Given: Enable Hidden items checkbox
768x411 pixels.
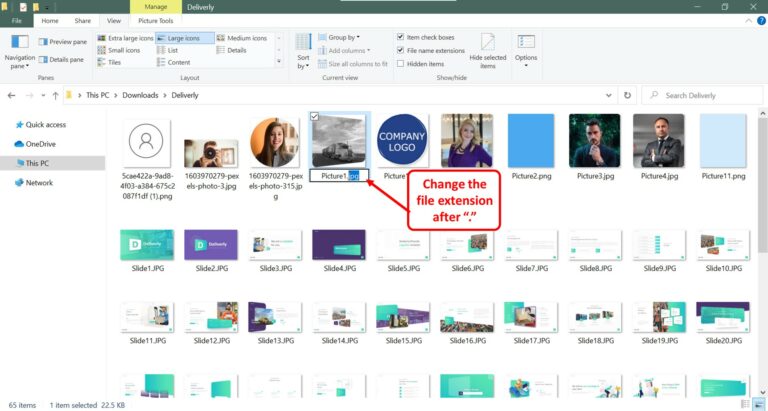Looking at the screenshot, I should (x=401, y=64).
